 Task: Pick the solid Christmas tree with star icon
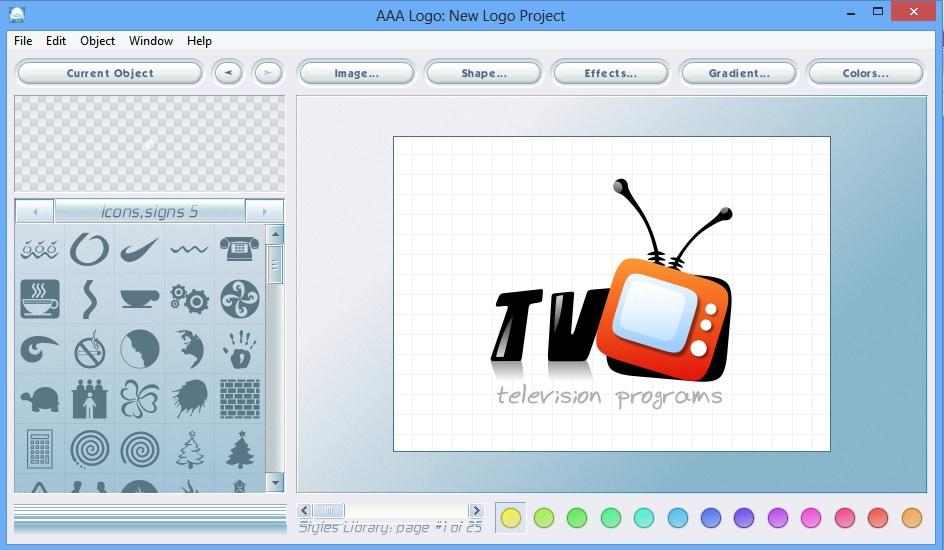pos(239,449)
